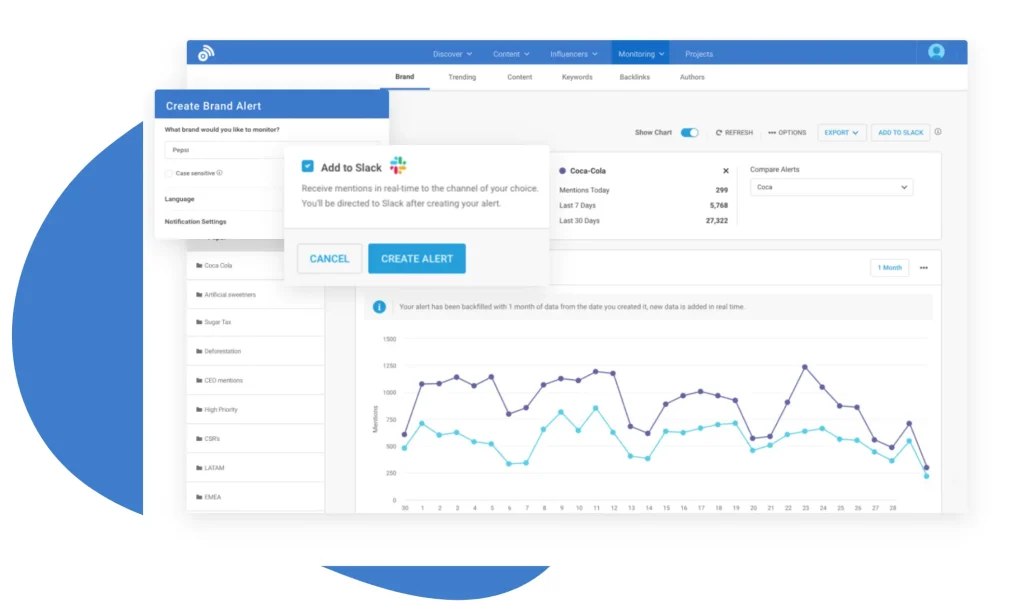This screenshot has height=609, width=1024.
Task: Click the user avatar in the top right
Action: tap(936, 52)
